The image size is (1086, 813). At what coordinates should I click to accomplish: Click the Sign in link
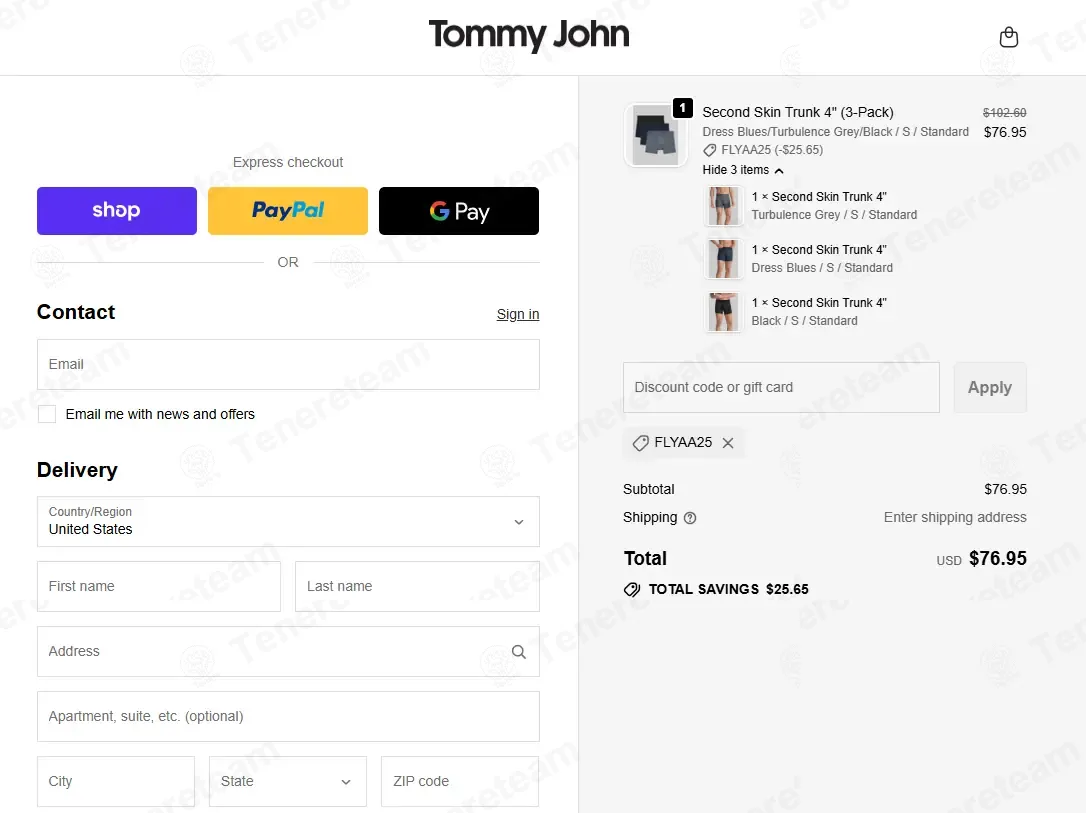pos(517,314)
